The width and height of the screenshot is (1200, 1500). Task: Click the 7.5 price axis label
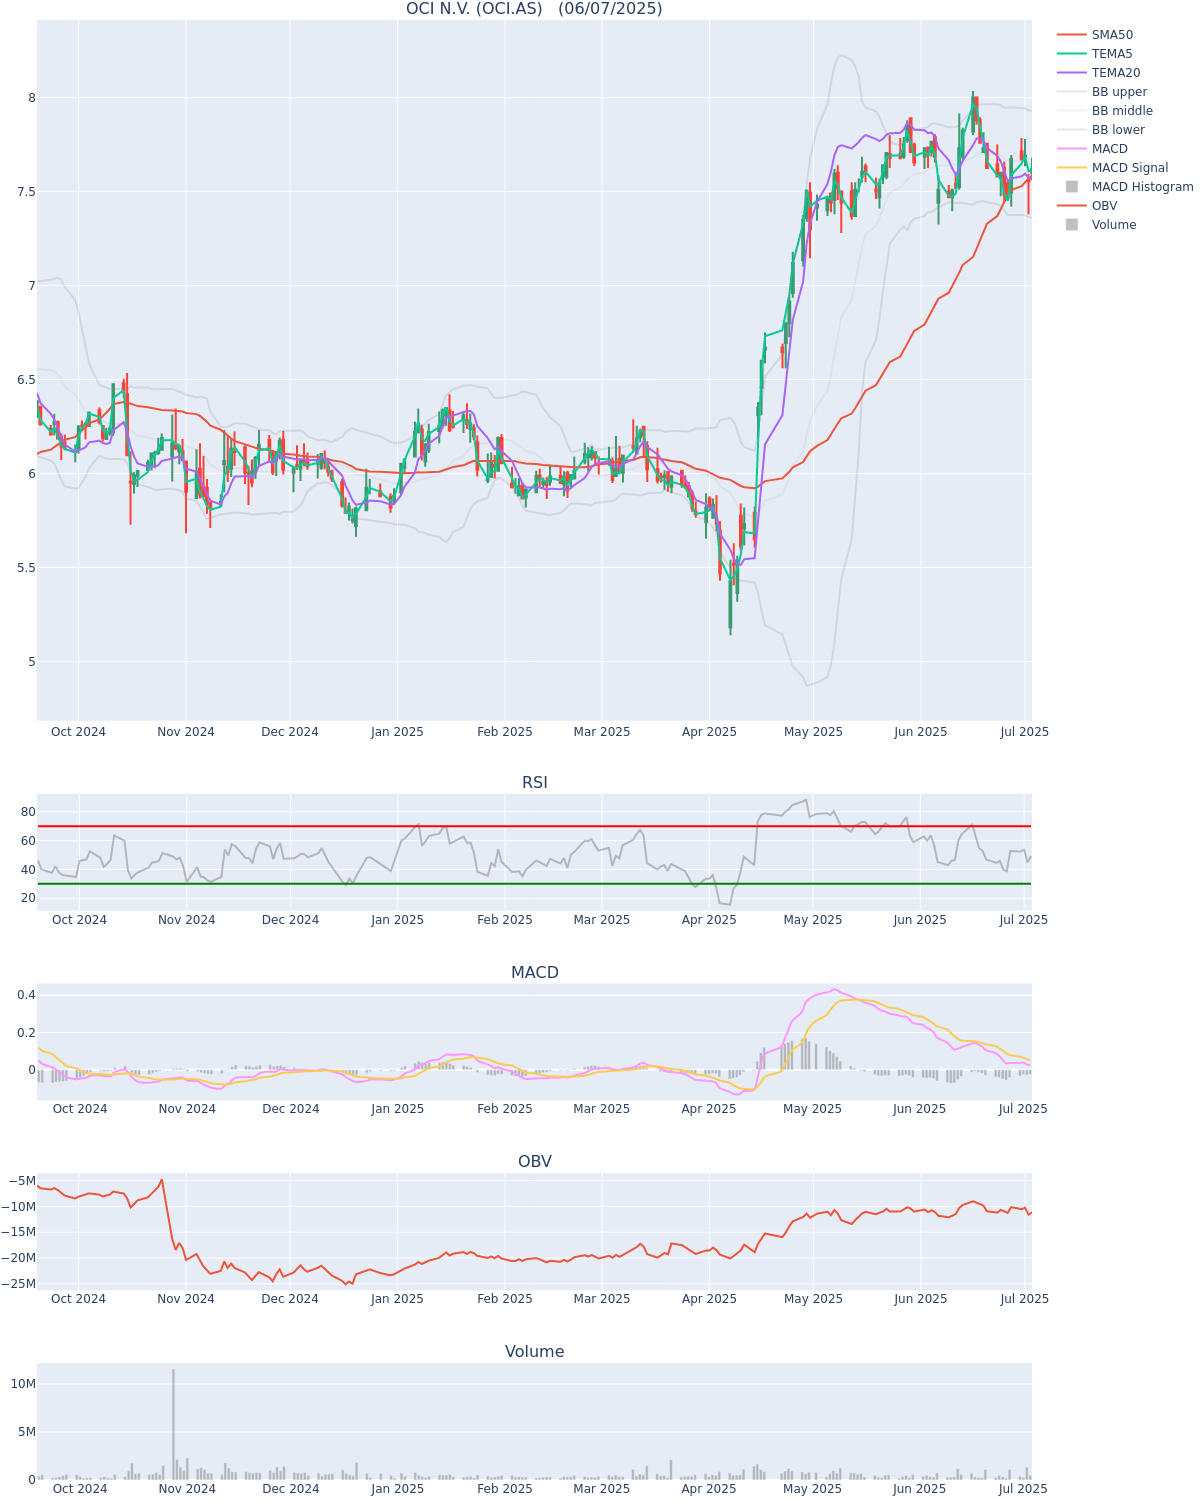25,192
